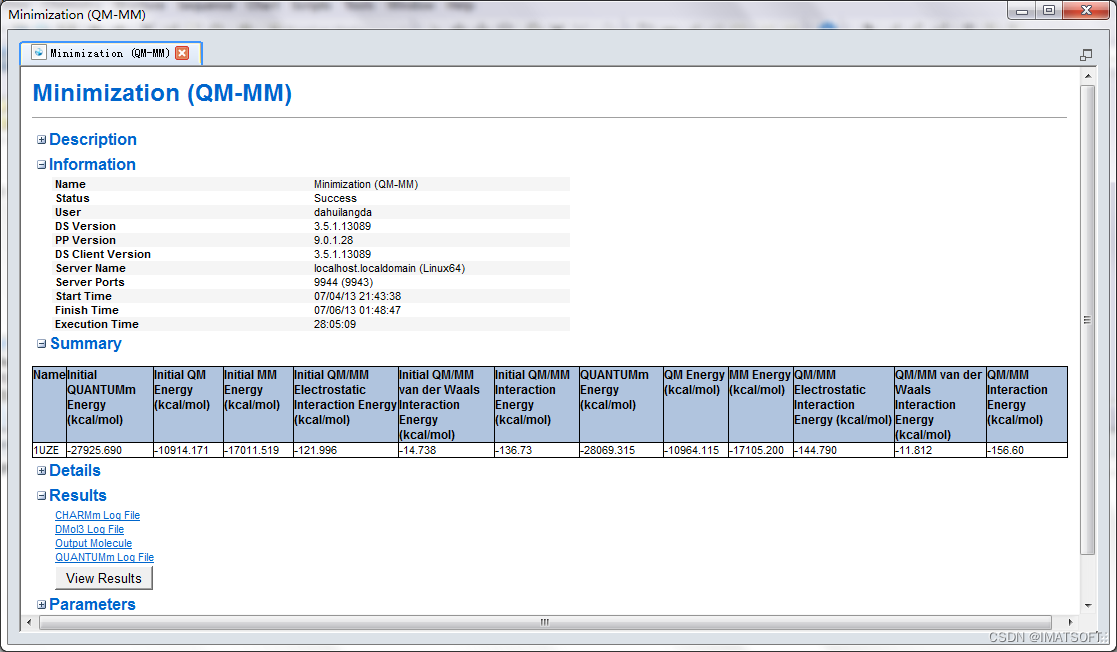Click the horizontal scrollbar left arrow
Viewport: 1117px width, 652px height.
click(29, 622)
